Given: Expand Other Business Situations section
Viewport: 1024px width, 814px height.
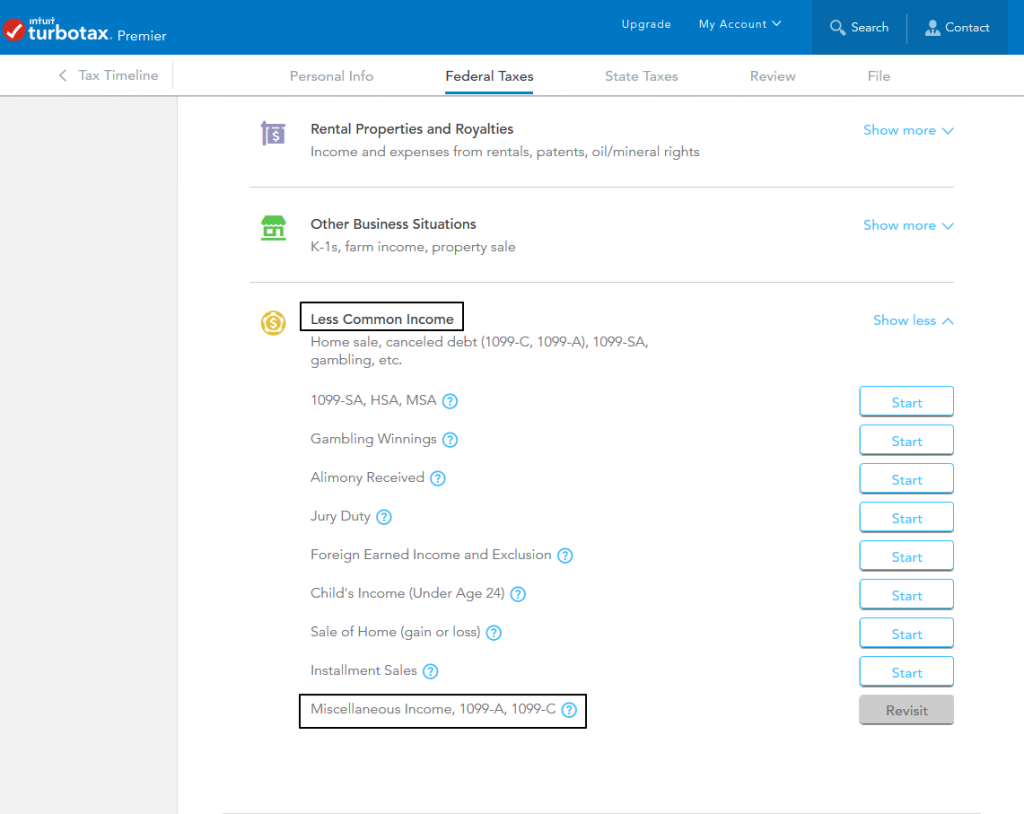Looking at the screenshot, I should point(908,225).
